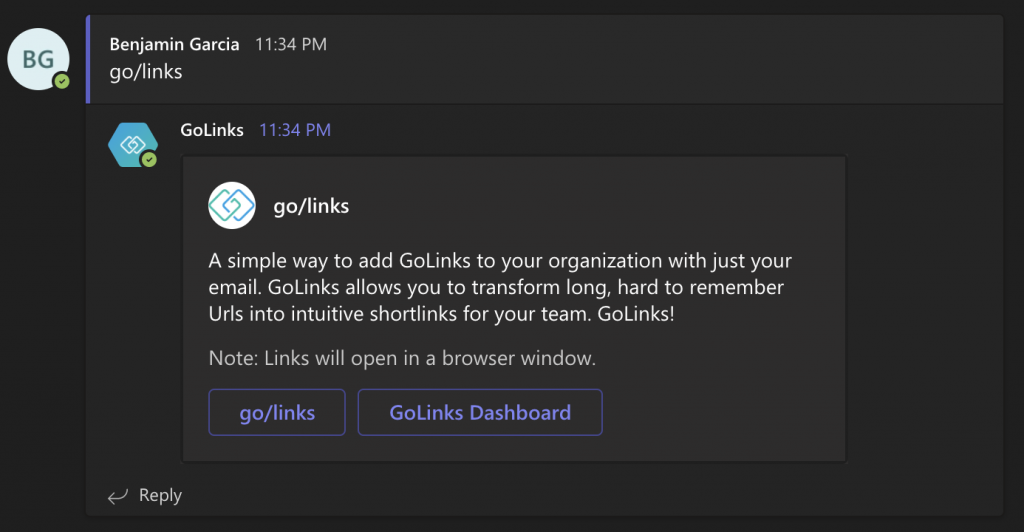This screenshot has width=1024, height=532.
Task: Click the green status badge on BG avatar
Action: 62,82
